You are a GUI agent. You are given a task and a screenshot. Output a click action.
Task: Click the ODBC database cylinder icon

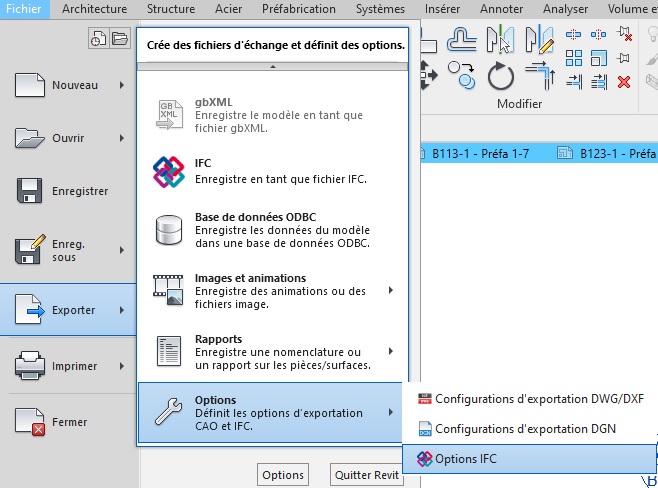click(x=169, y=230)
